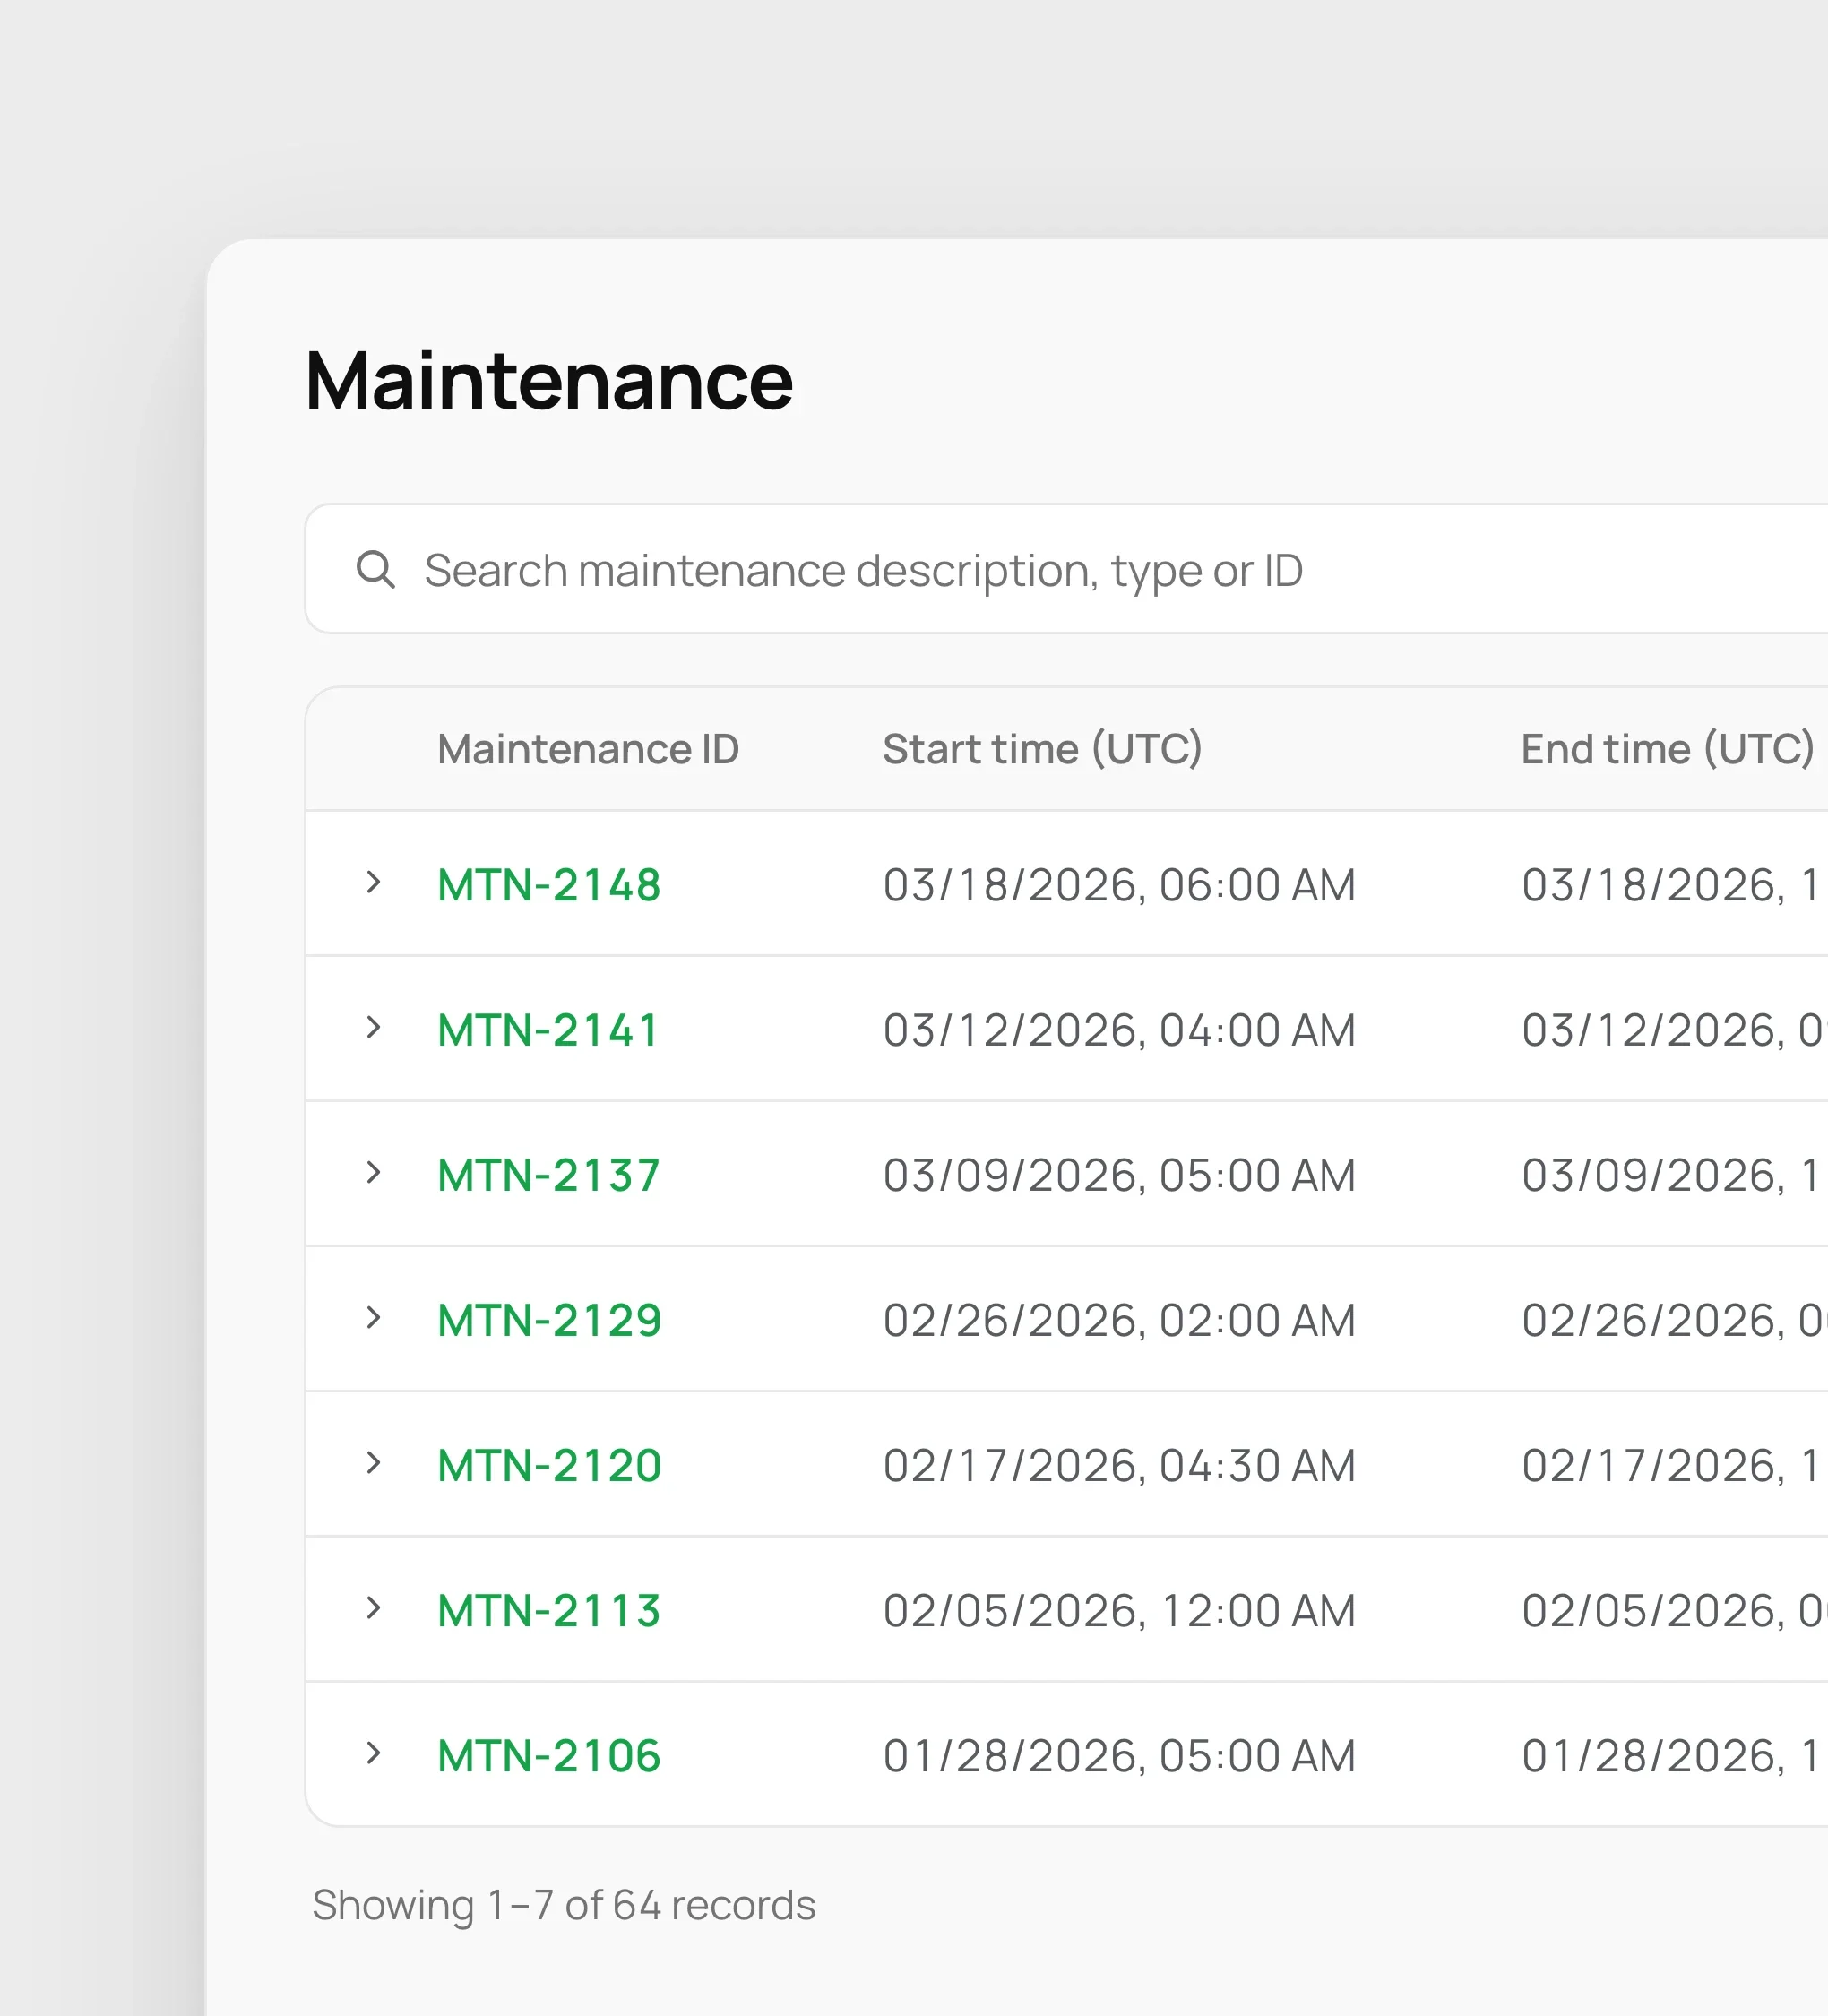Select start time 03/09/2026, 05:00 AM
This screenshot has width=1828, height=2016.
tap(1119, 1175)
